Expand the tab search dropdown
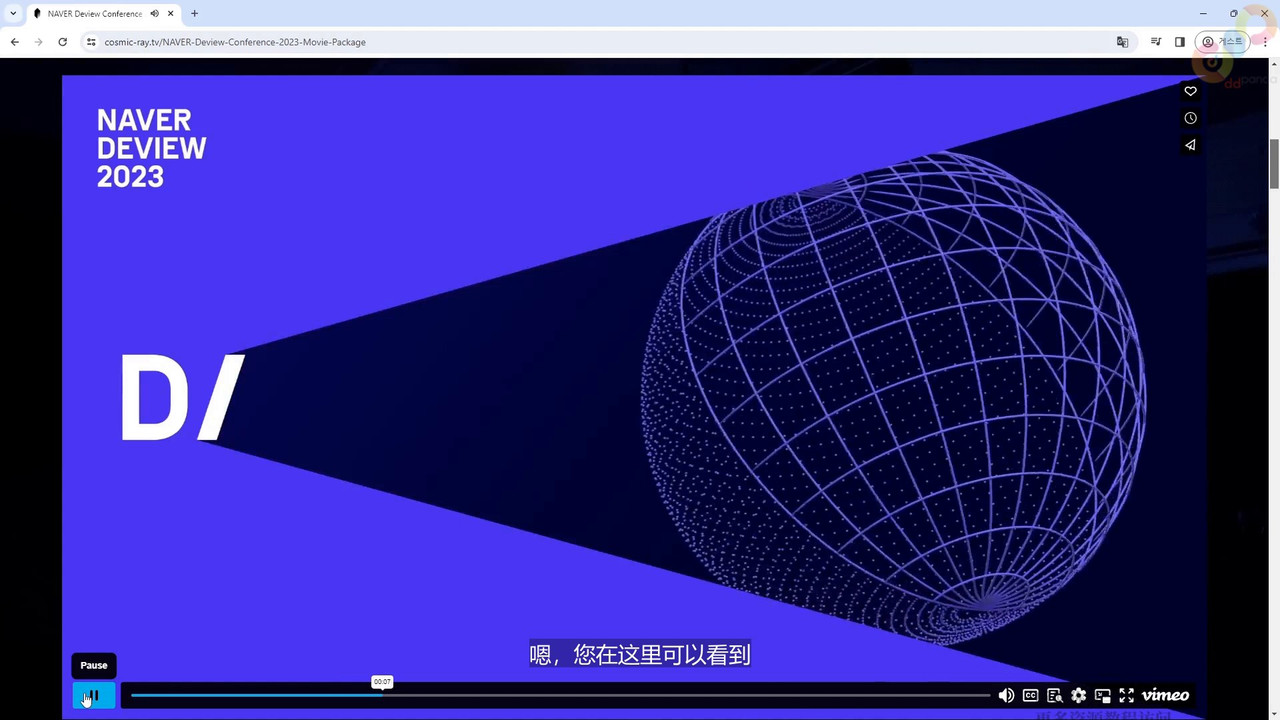The width and height of the screenshot is (1280, 720). tap(13, 14)
